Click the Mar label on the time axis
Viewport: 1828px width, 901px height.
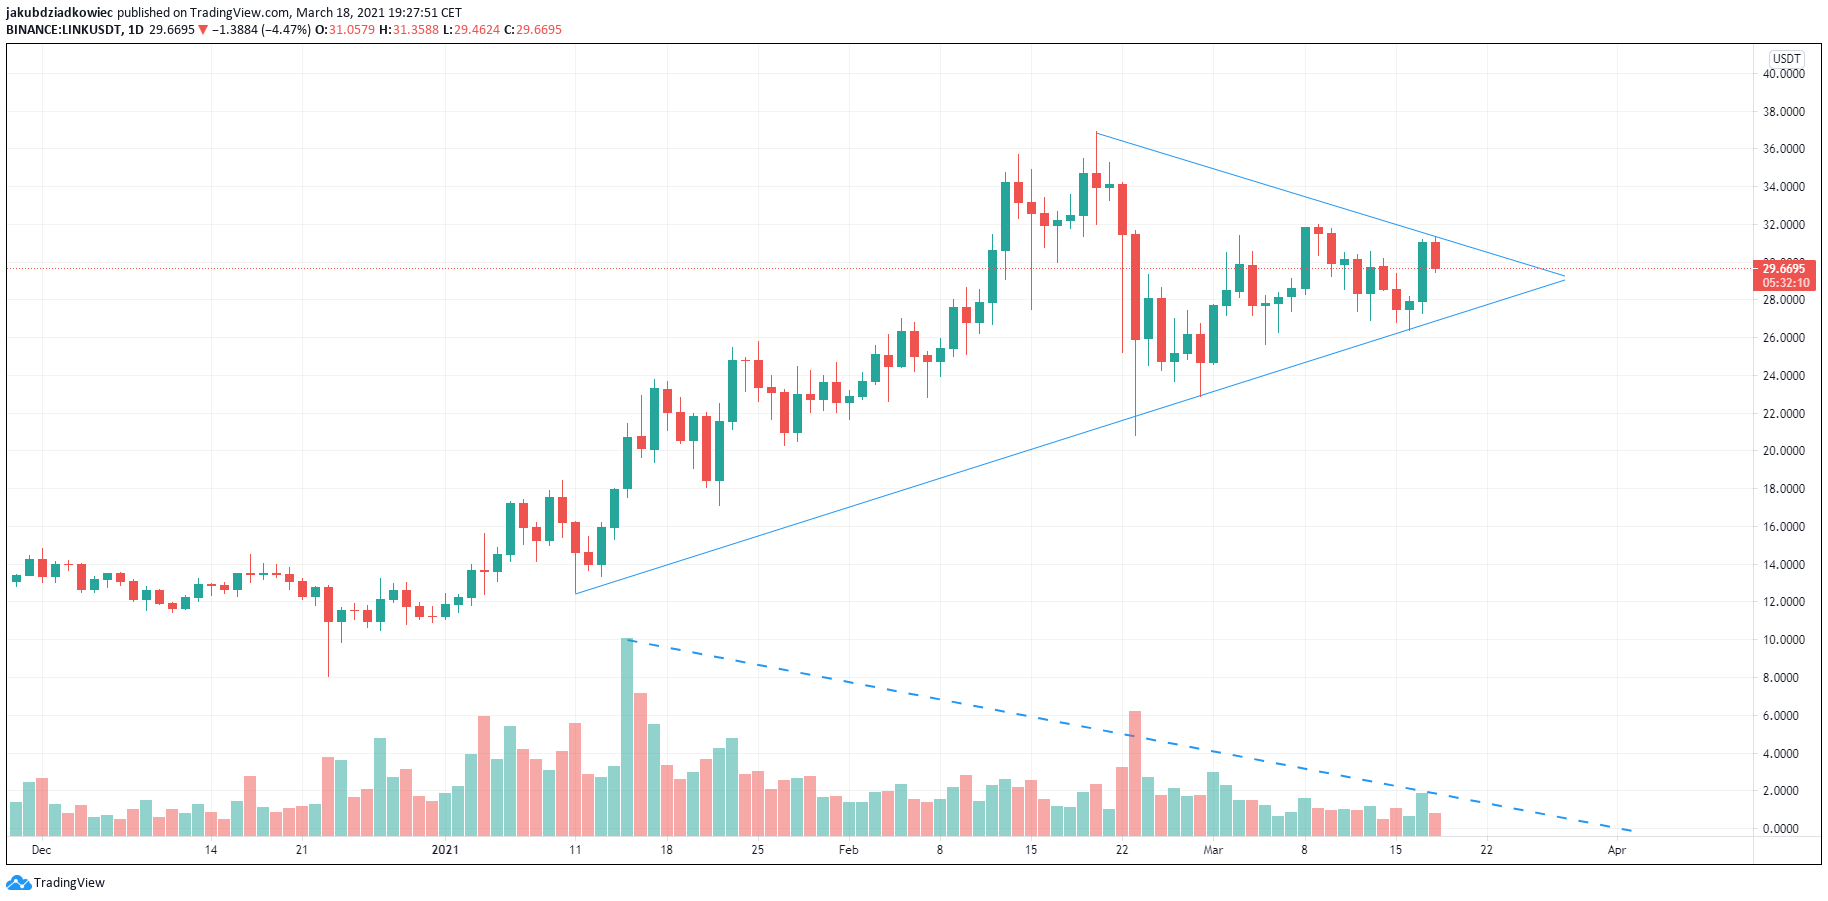[x=1213, y=850]
